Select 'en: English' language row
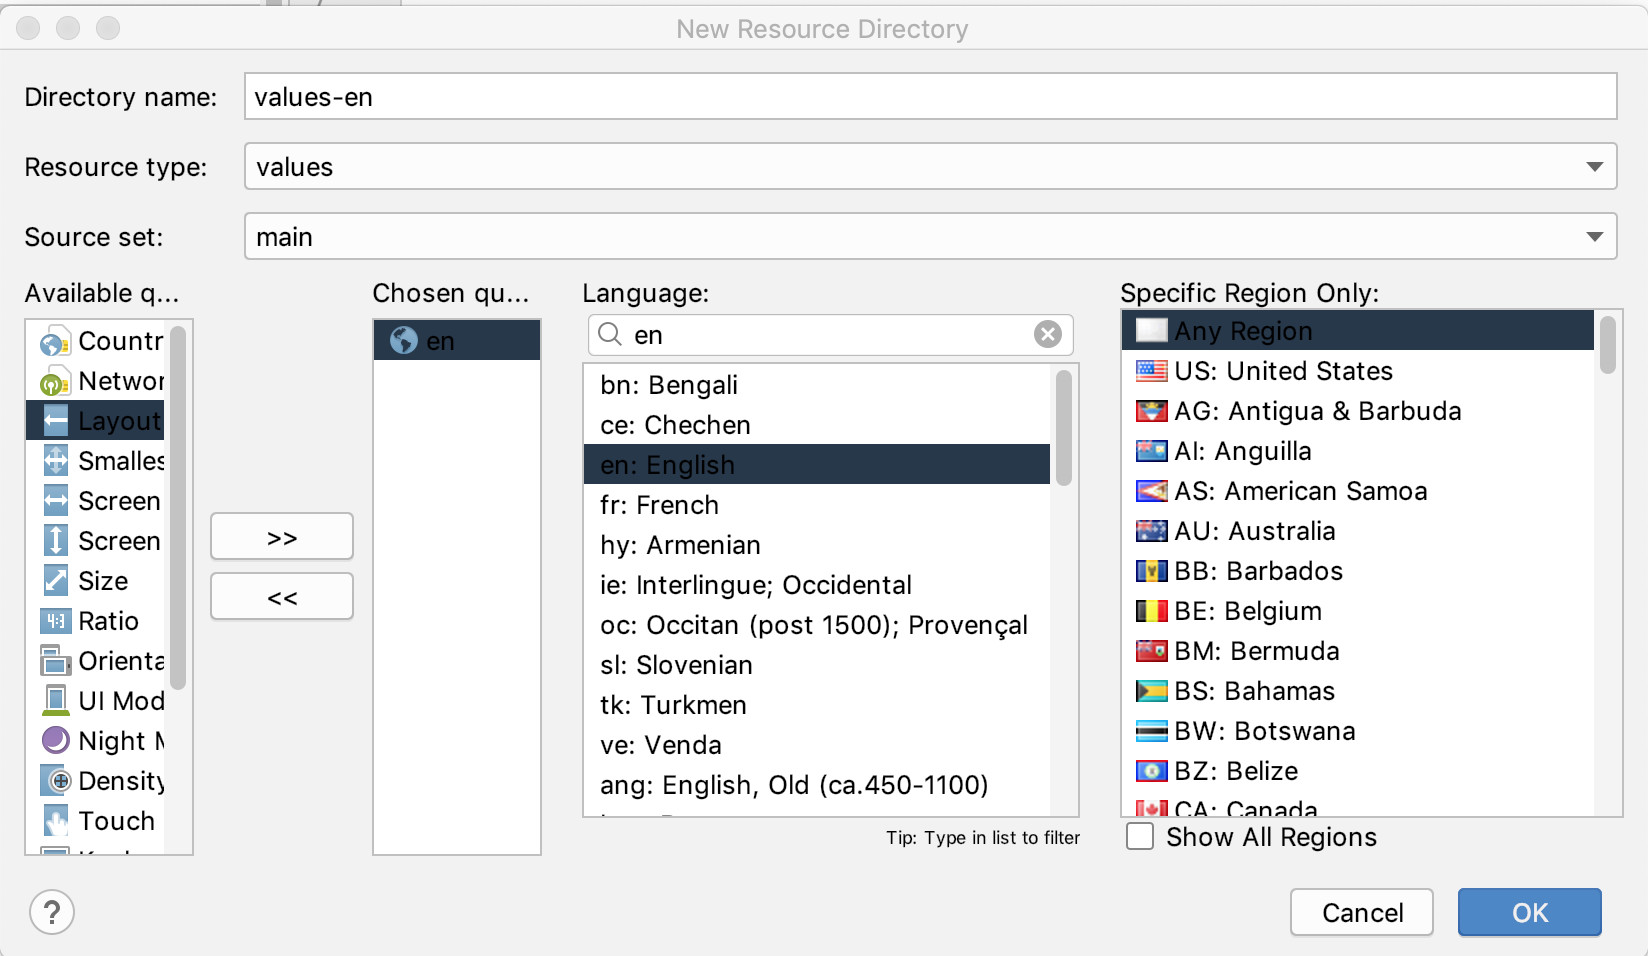1648x956 pixels. pos(817,465)
